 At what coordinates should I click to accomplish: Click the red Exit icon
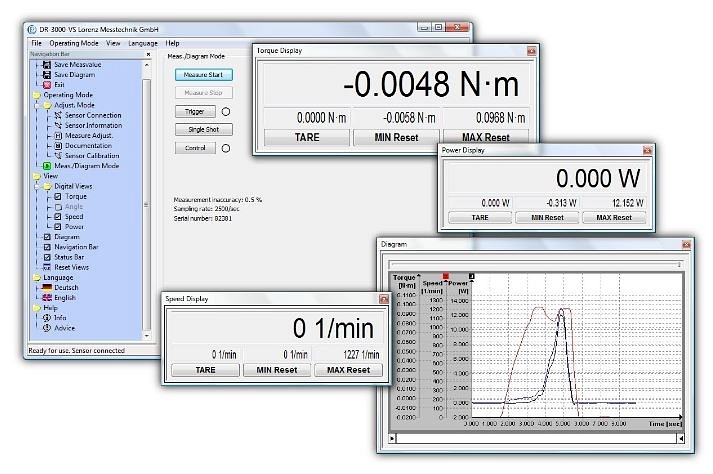pyautogui.click(x=46, y=85)
